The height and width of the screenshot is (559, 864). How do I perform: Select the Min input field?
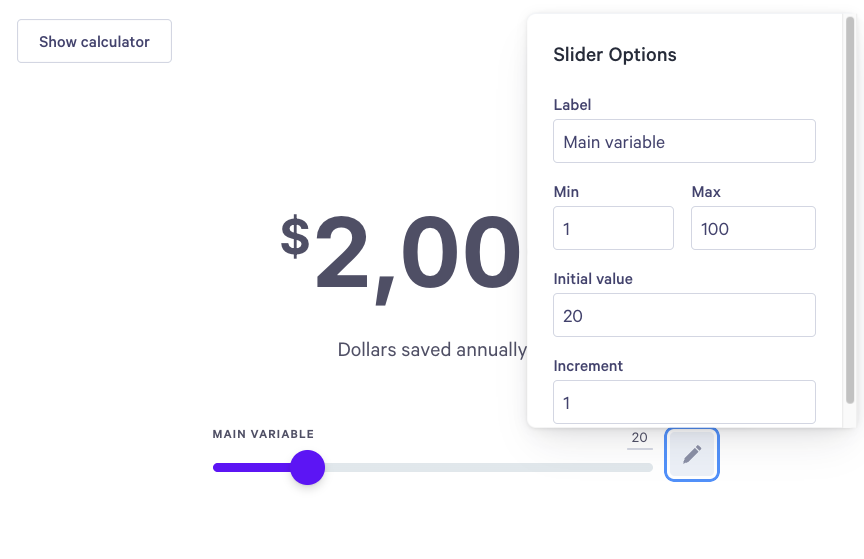pyautogui.click(x=613, y=228)
